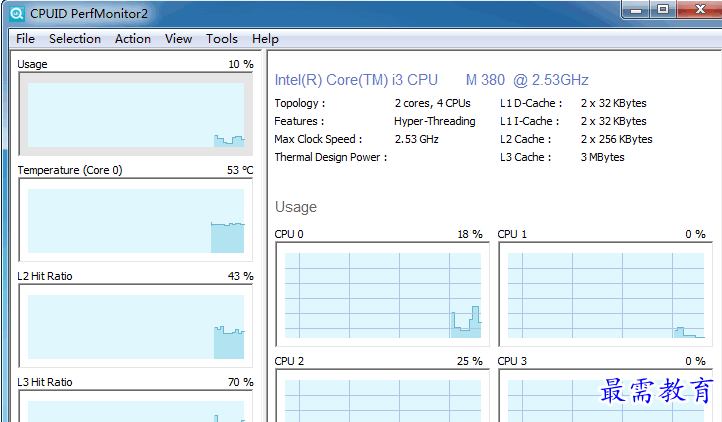Select the Usage graph in left panel
The width and height of the screenshot is (722, 422).
click(x=136, y=114)
